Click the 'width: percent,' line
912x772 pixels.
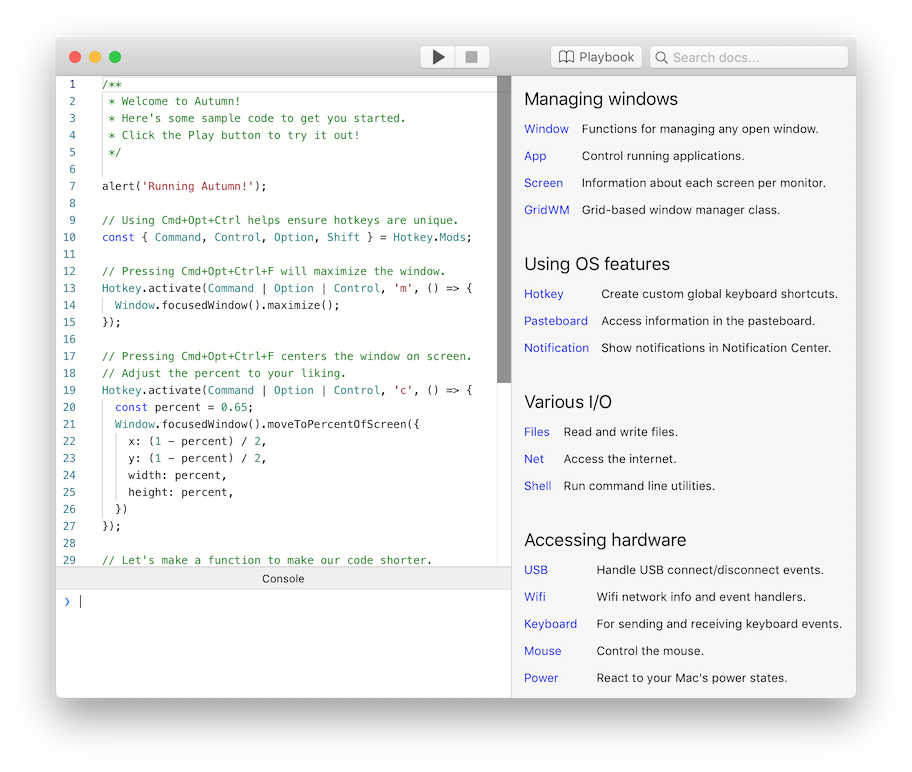177,475
